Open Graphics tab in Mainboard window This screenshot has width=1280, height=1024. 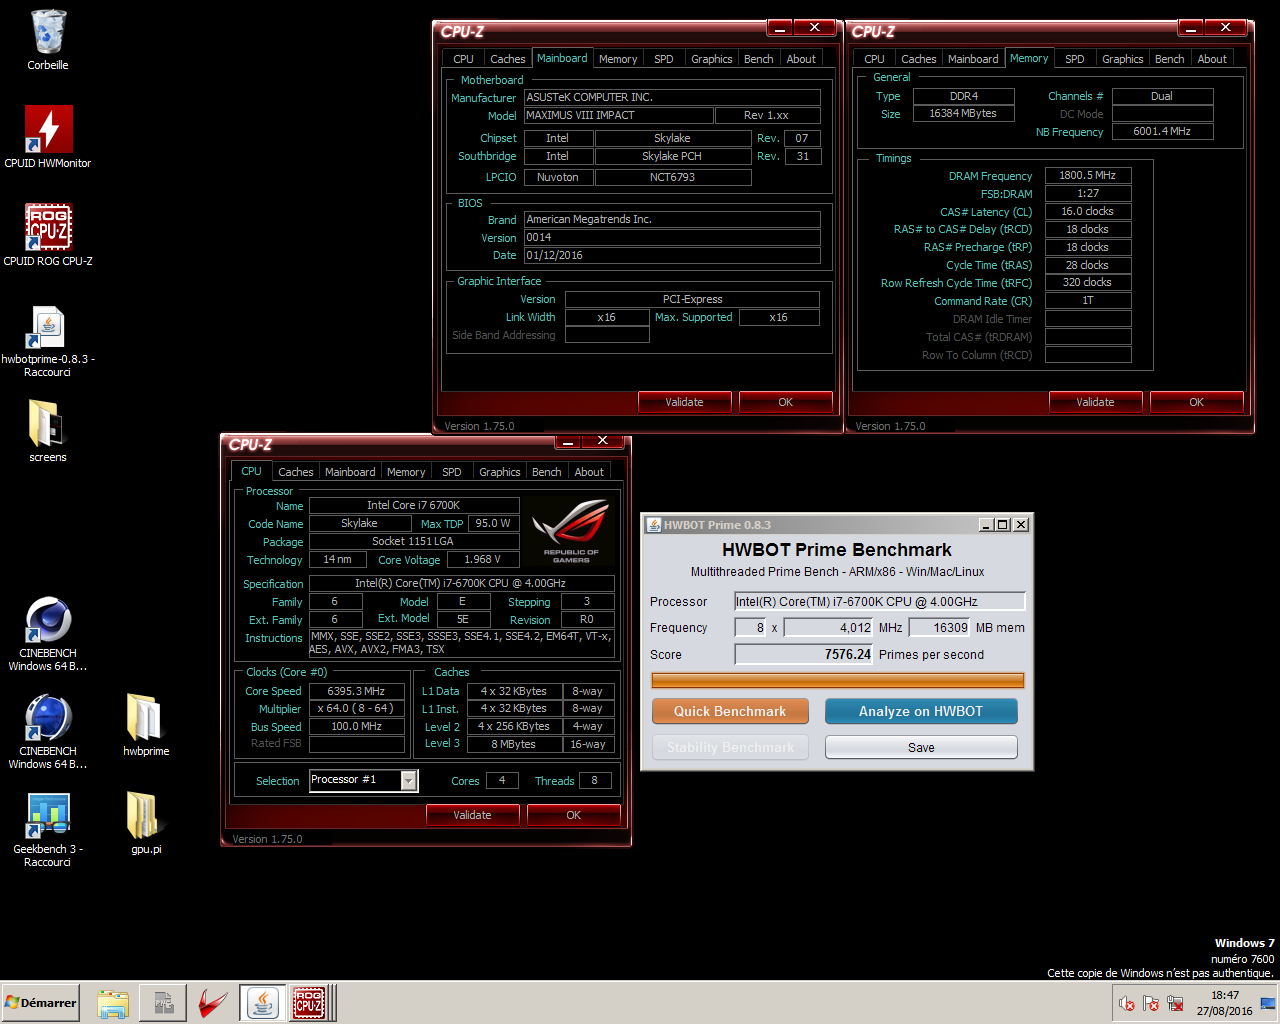[x=711, y=59]
